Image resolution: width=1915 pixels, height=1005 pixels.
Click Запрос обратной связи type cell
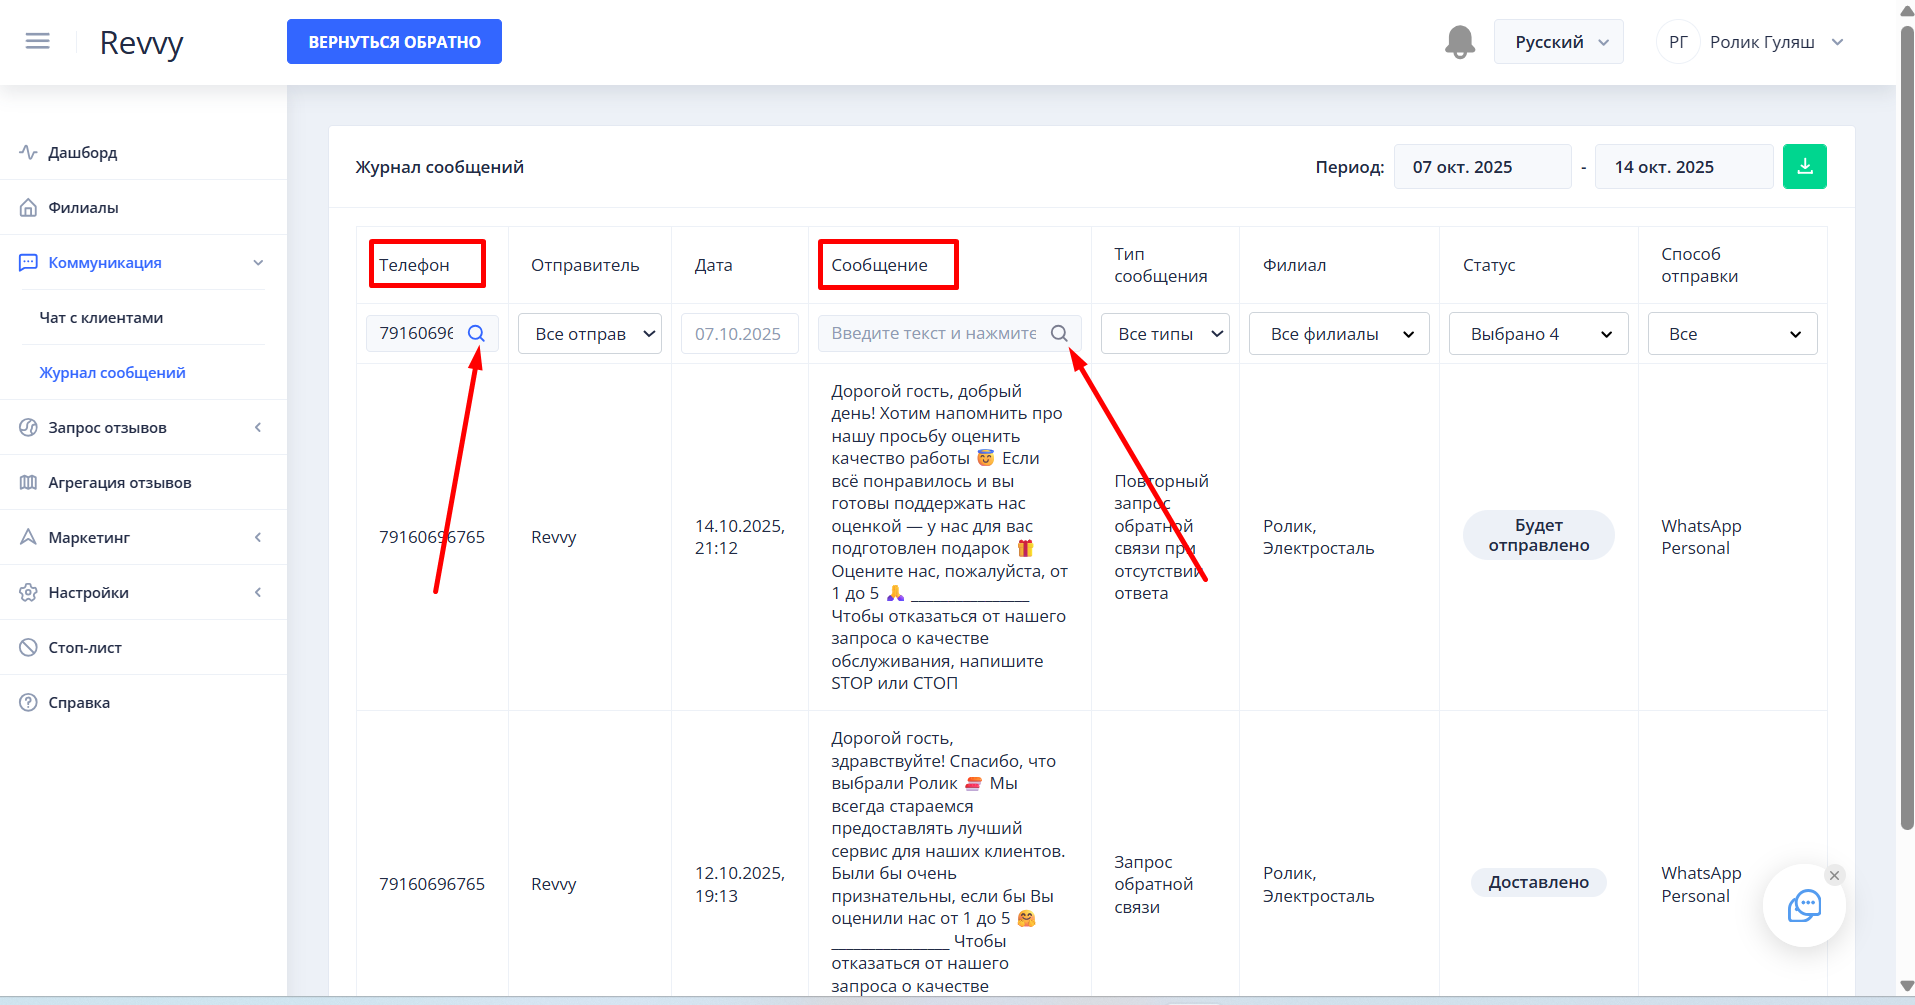pyautogui.click(x=1154, y=884)
